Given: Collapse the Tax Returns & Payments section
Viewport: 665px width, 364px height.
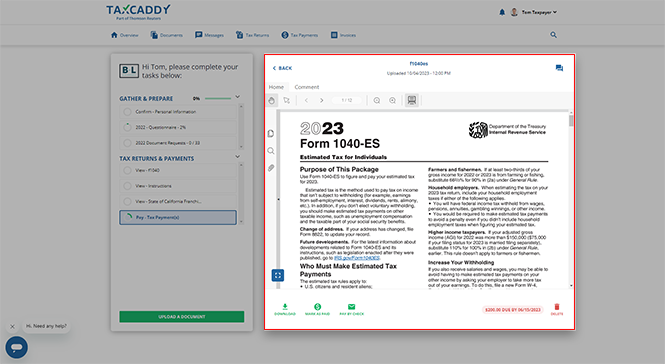Looking at the screenshot, I should coord(238,157).
